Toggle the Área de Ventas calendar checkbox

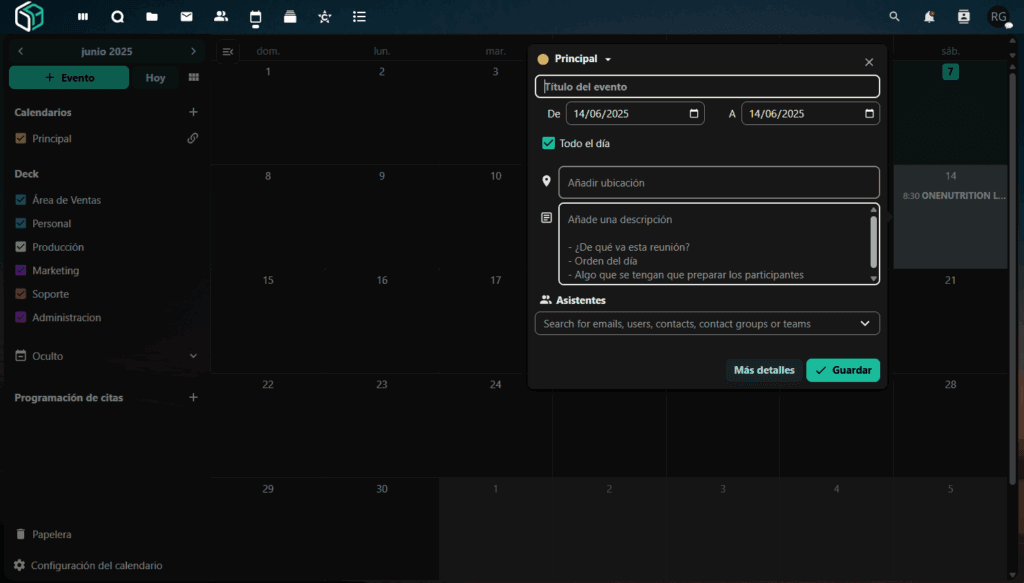click(21, 200)
